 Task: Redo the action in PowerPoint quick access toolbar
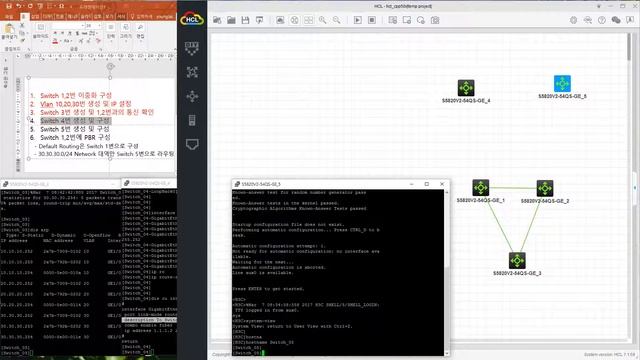pyautogui.click(x=29, y=6)
